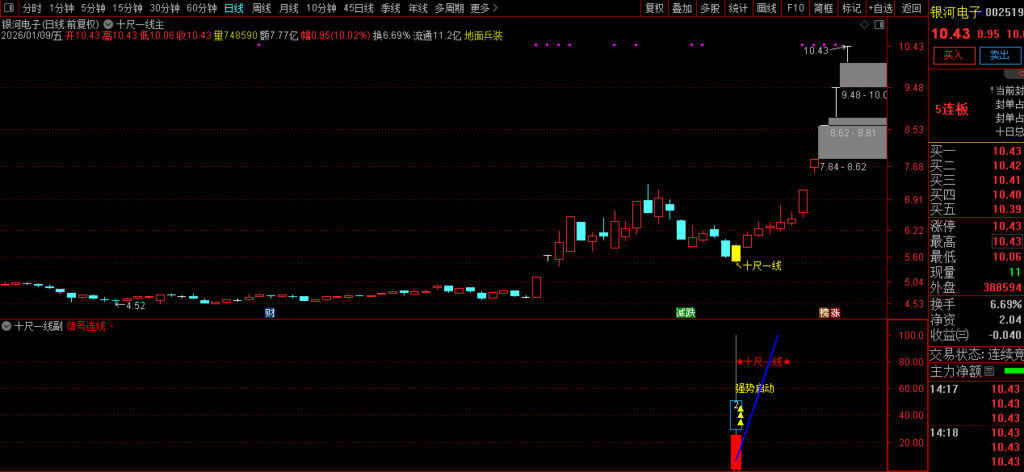Click the yellow 十尺一线 signal candle
Screen dimensions: 1024x472
pos(736,253)
